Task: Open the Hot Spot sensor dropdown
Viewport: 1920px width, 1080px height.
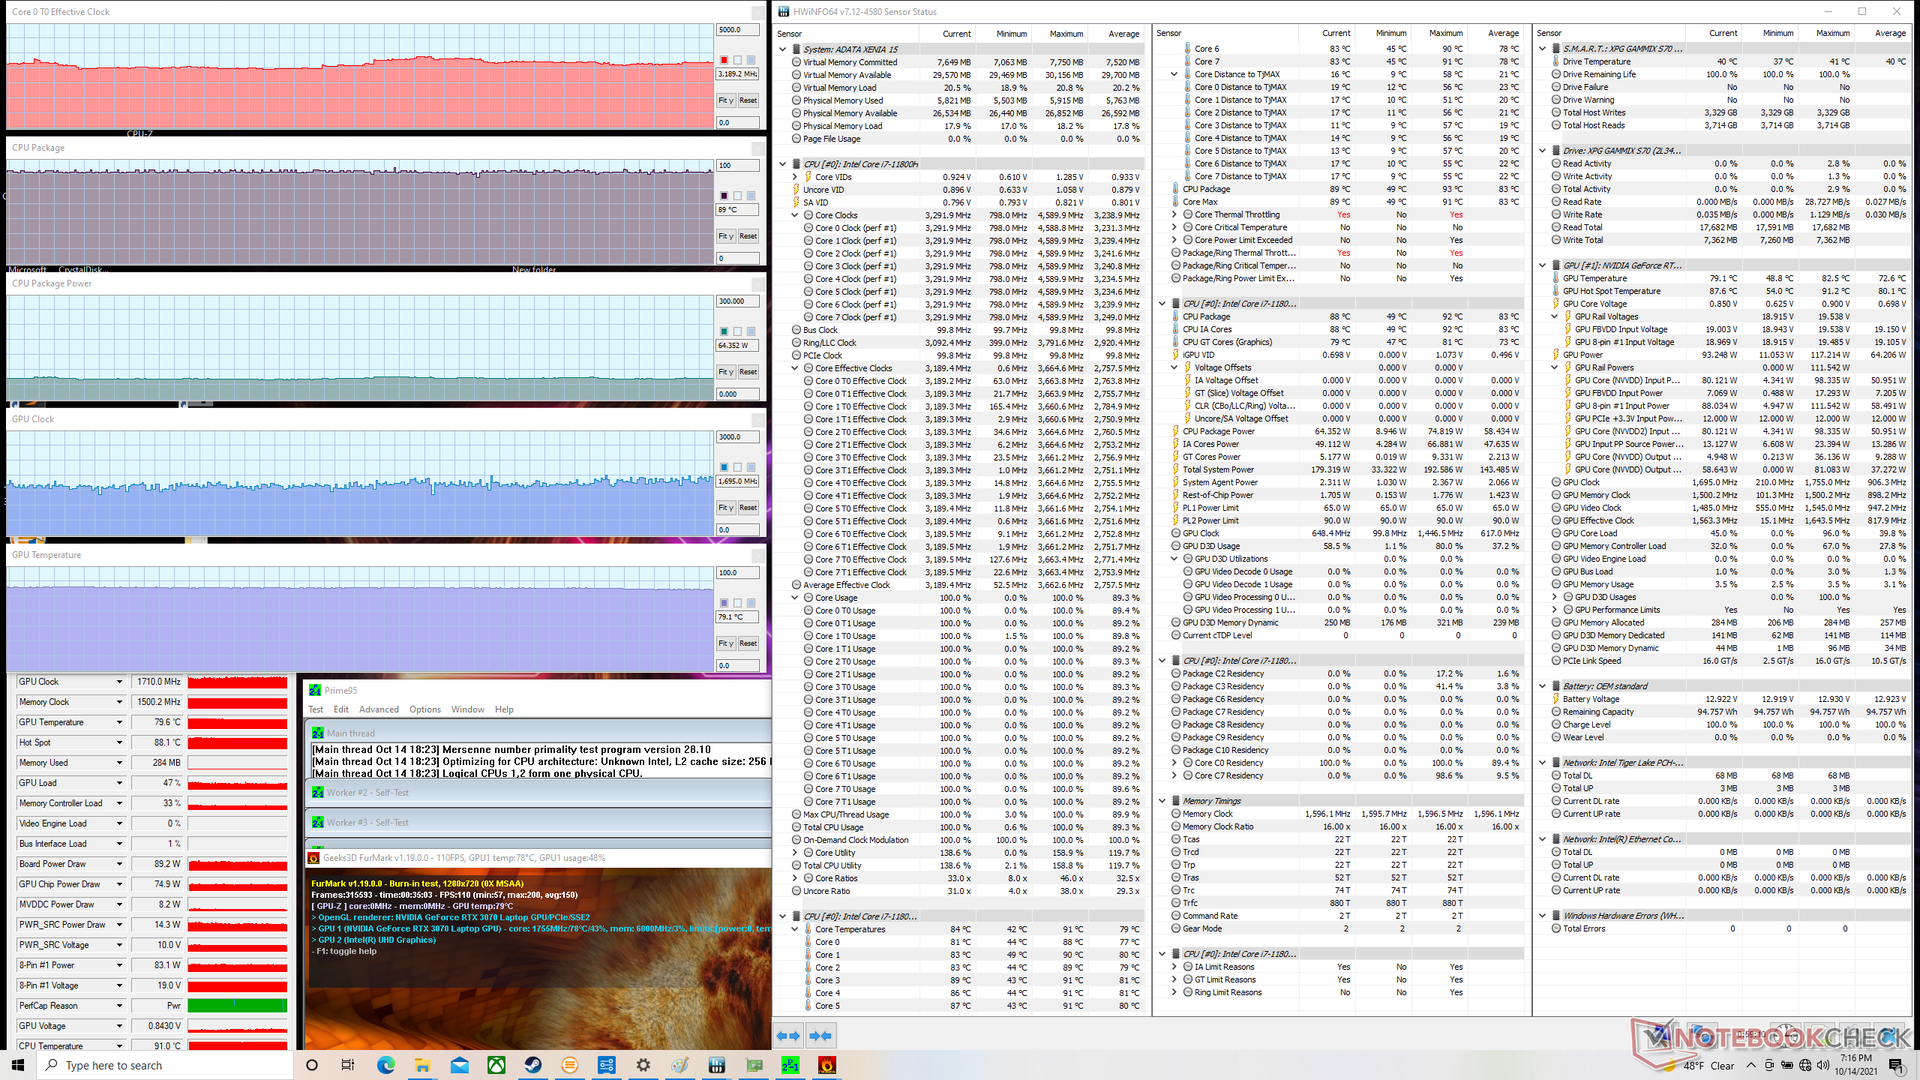Action: [119, 743]
